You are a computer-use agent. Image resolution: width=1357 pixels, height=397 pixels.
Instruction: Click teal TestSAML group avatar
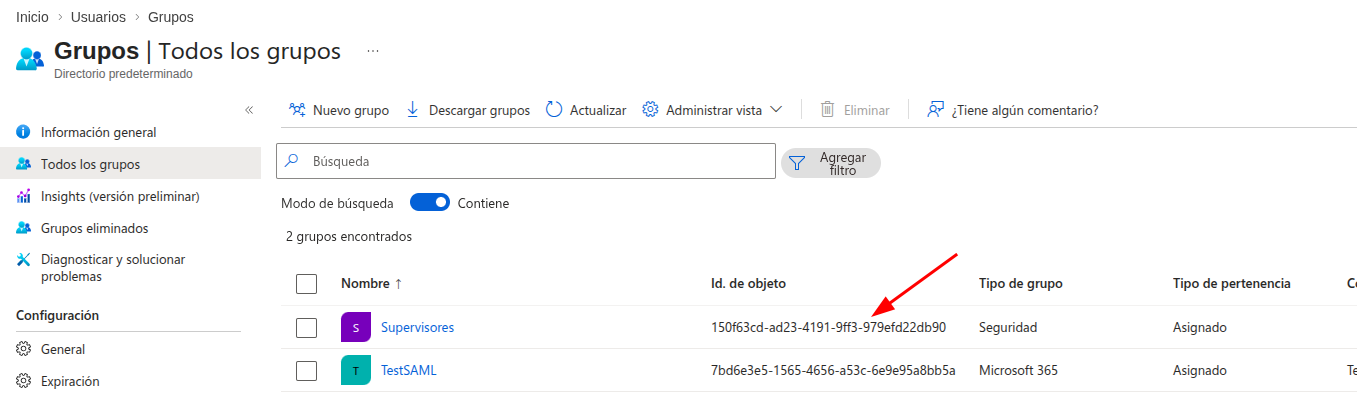356,371
